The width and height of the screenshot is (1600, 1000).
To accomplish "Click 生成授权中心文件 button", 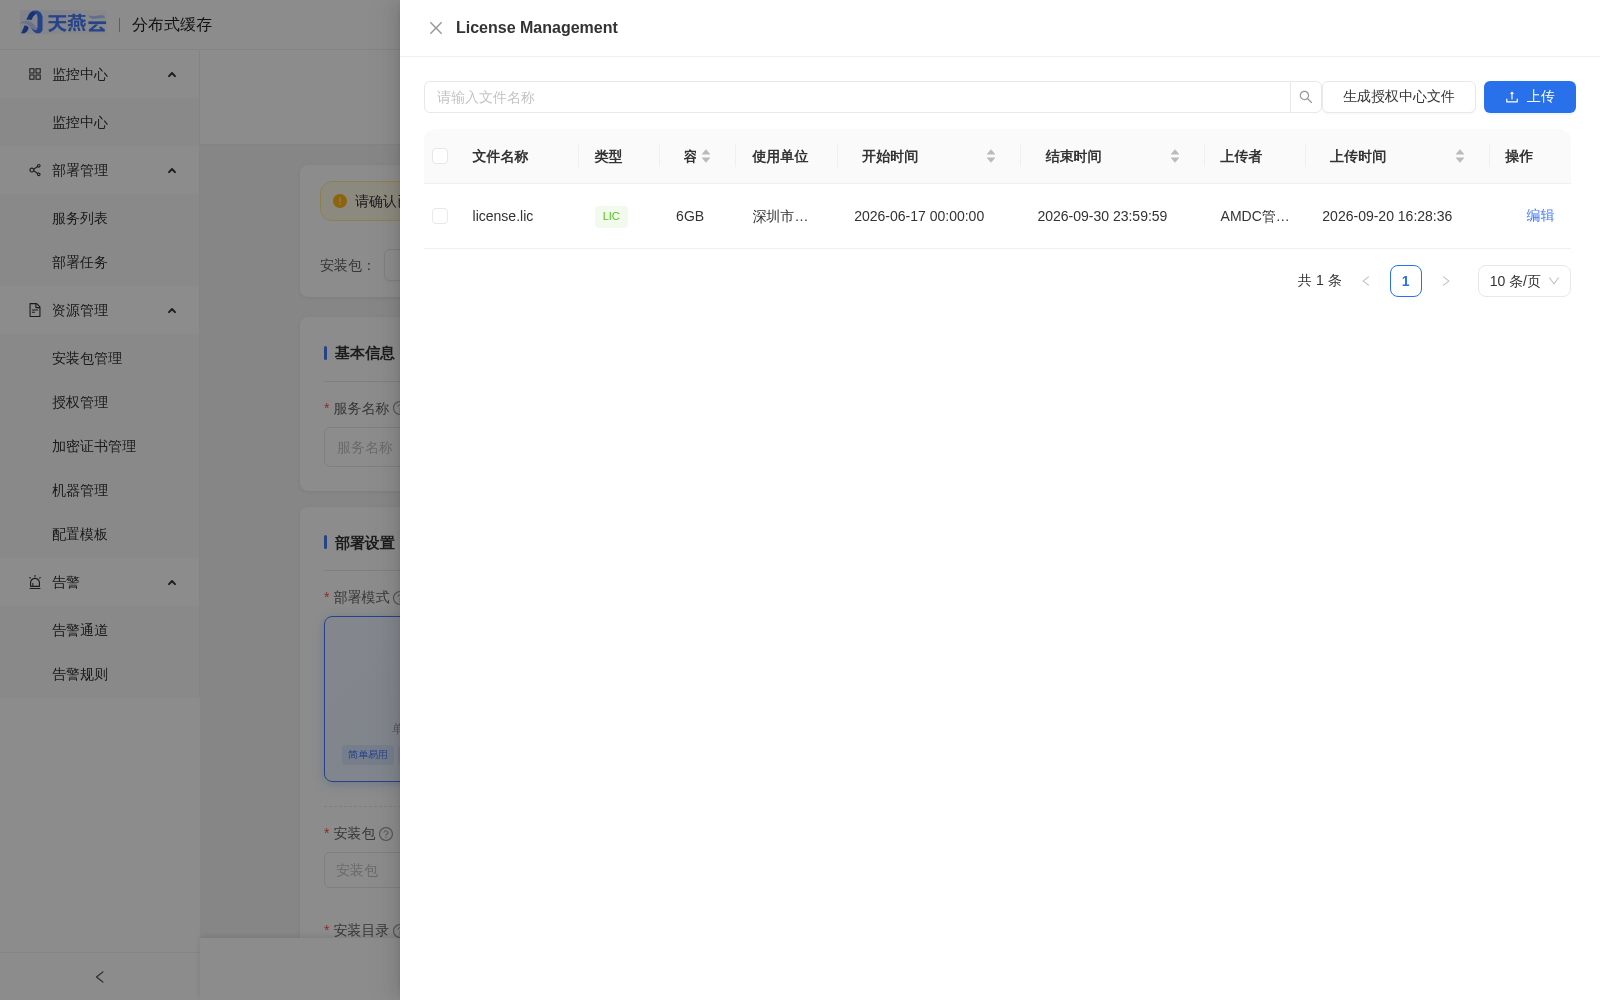I will [1398, 97].
